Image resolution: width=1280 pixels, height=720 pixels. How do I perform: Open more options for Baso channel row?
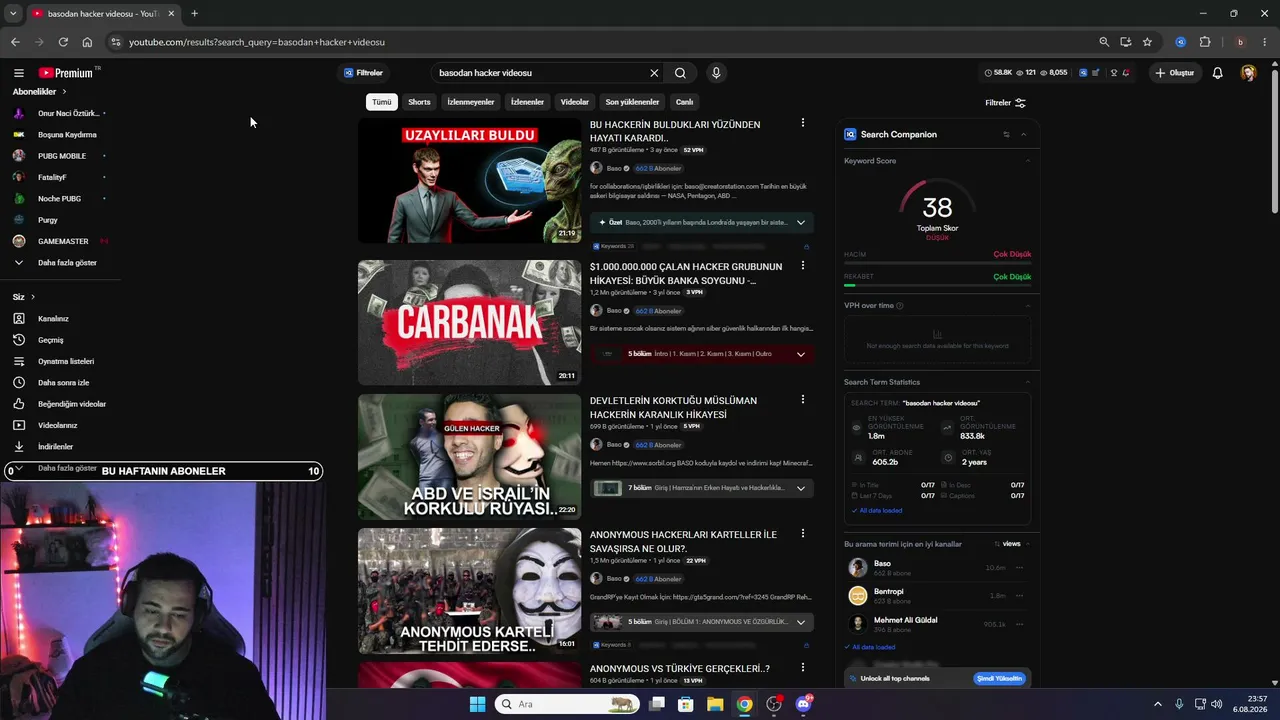coord(1019,568)
